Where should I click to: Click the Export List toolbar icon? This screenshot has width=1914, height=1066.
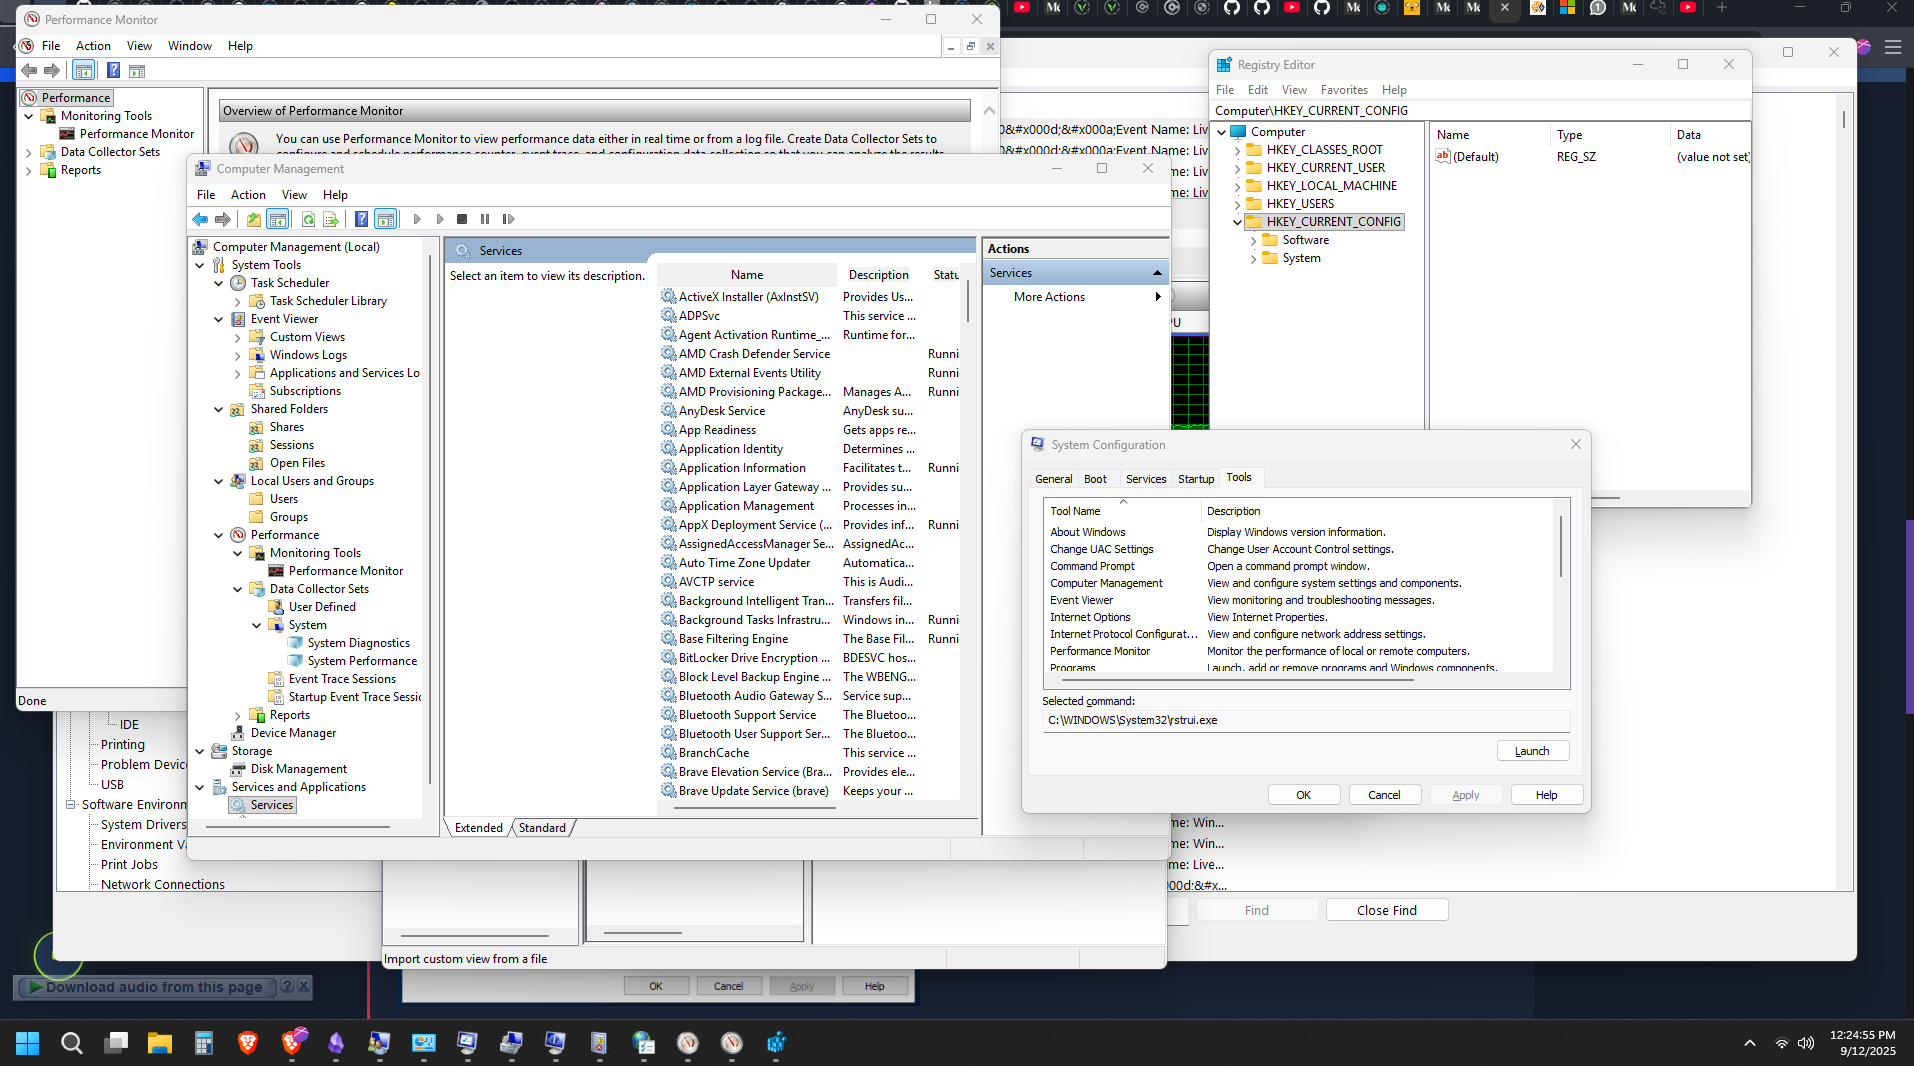(330, 219)
